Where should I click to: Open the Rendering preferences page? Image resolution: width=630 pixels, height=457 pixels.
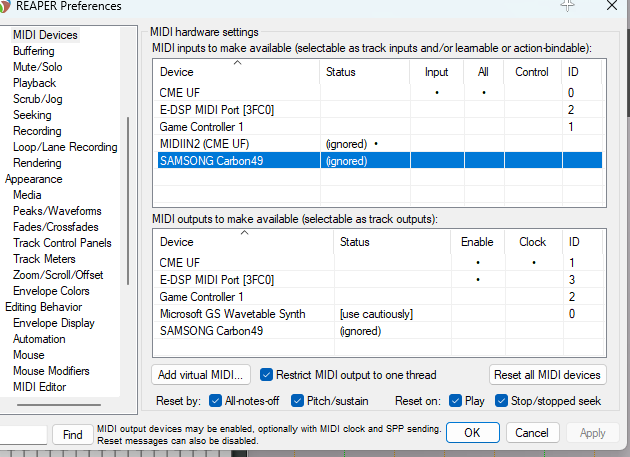tap(37, 163)
